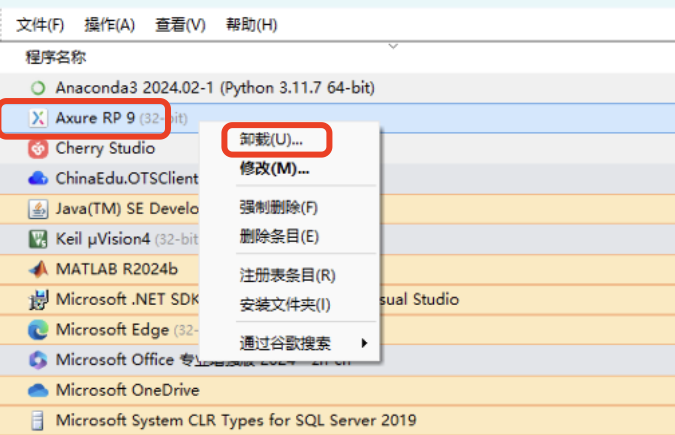The width and height of the screenshot is (675, 435).
Task: Select the ChinaEdu.OTSClient entry
Action: point(127,178)
